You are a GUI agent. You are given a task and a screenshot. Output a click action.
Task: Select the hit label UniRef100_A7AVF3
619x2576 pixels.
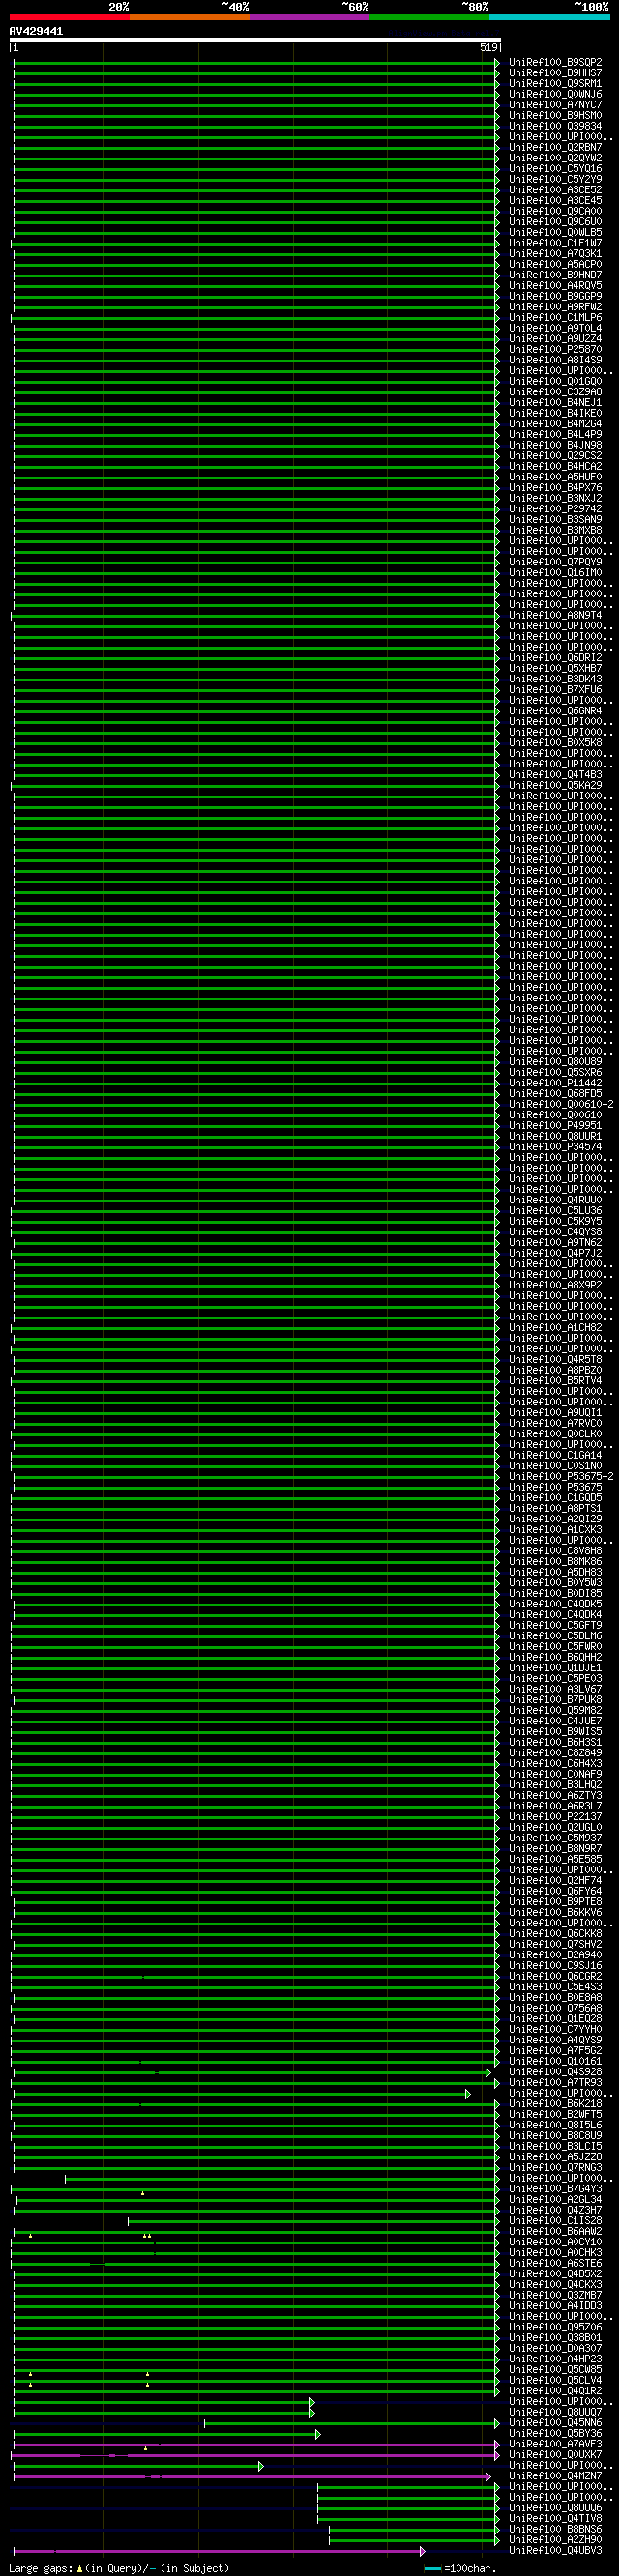click(x=555, y=2444)
